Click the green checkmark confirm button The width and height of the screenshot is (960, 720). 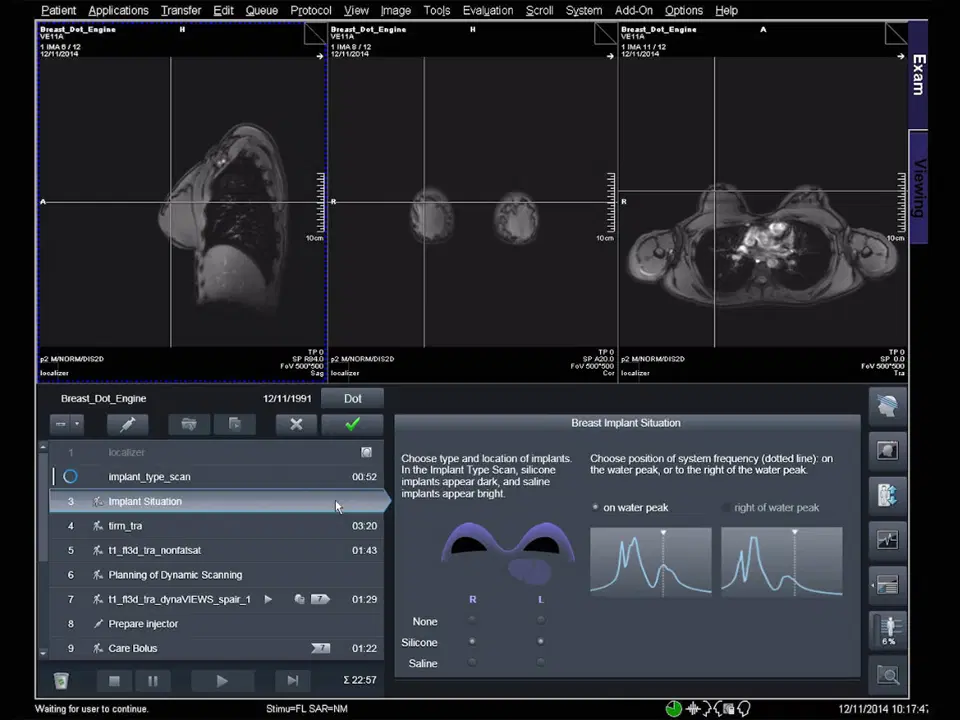coord(352,424)
